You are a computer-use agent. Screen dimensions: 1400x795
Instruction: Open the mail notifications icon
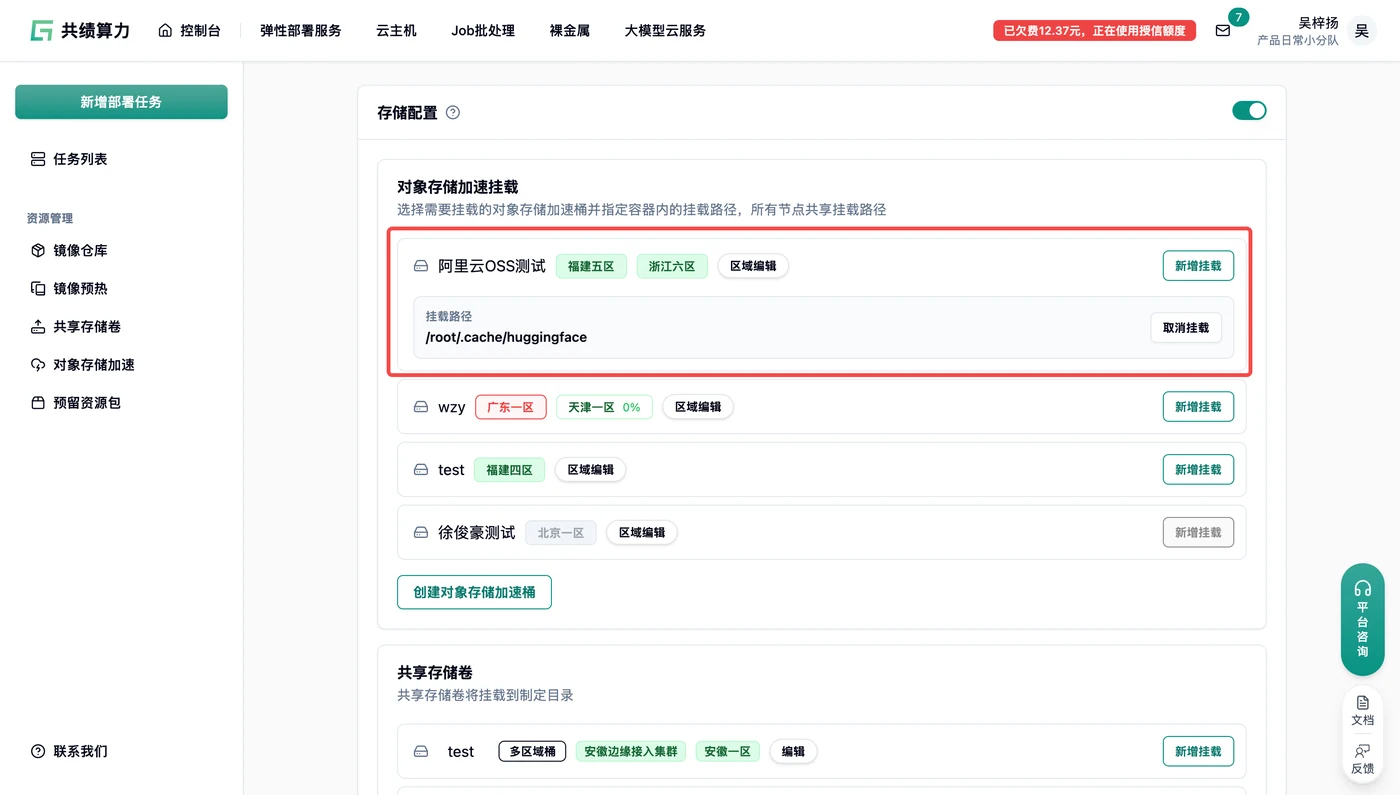pyautogui.click(x=1222, y=31)
